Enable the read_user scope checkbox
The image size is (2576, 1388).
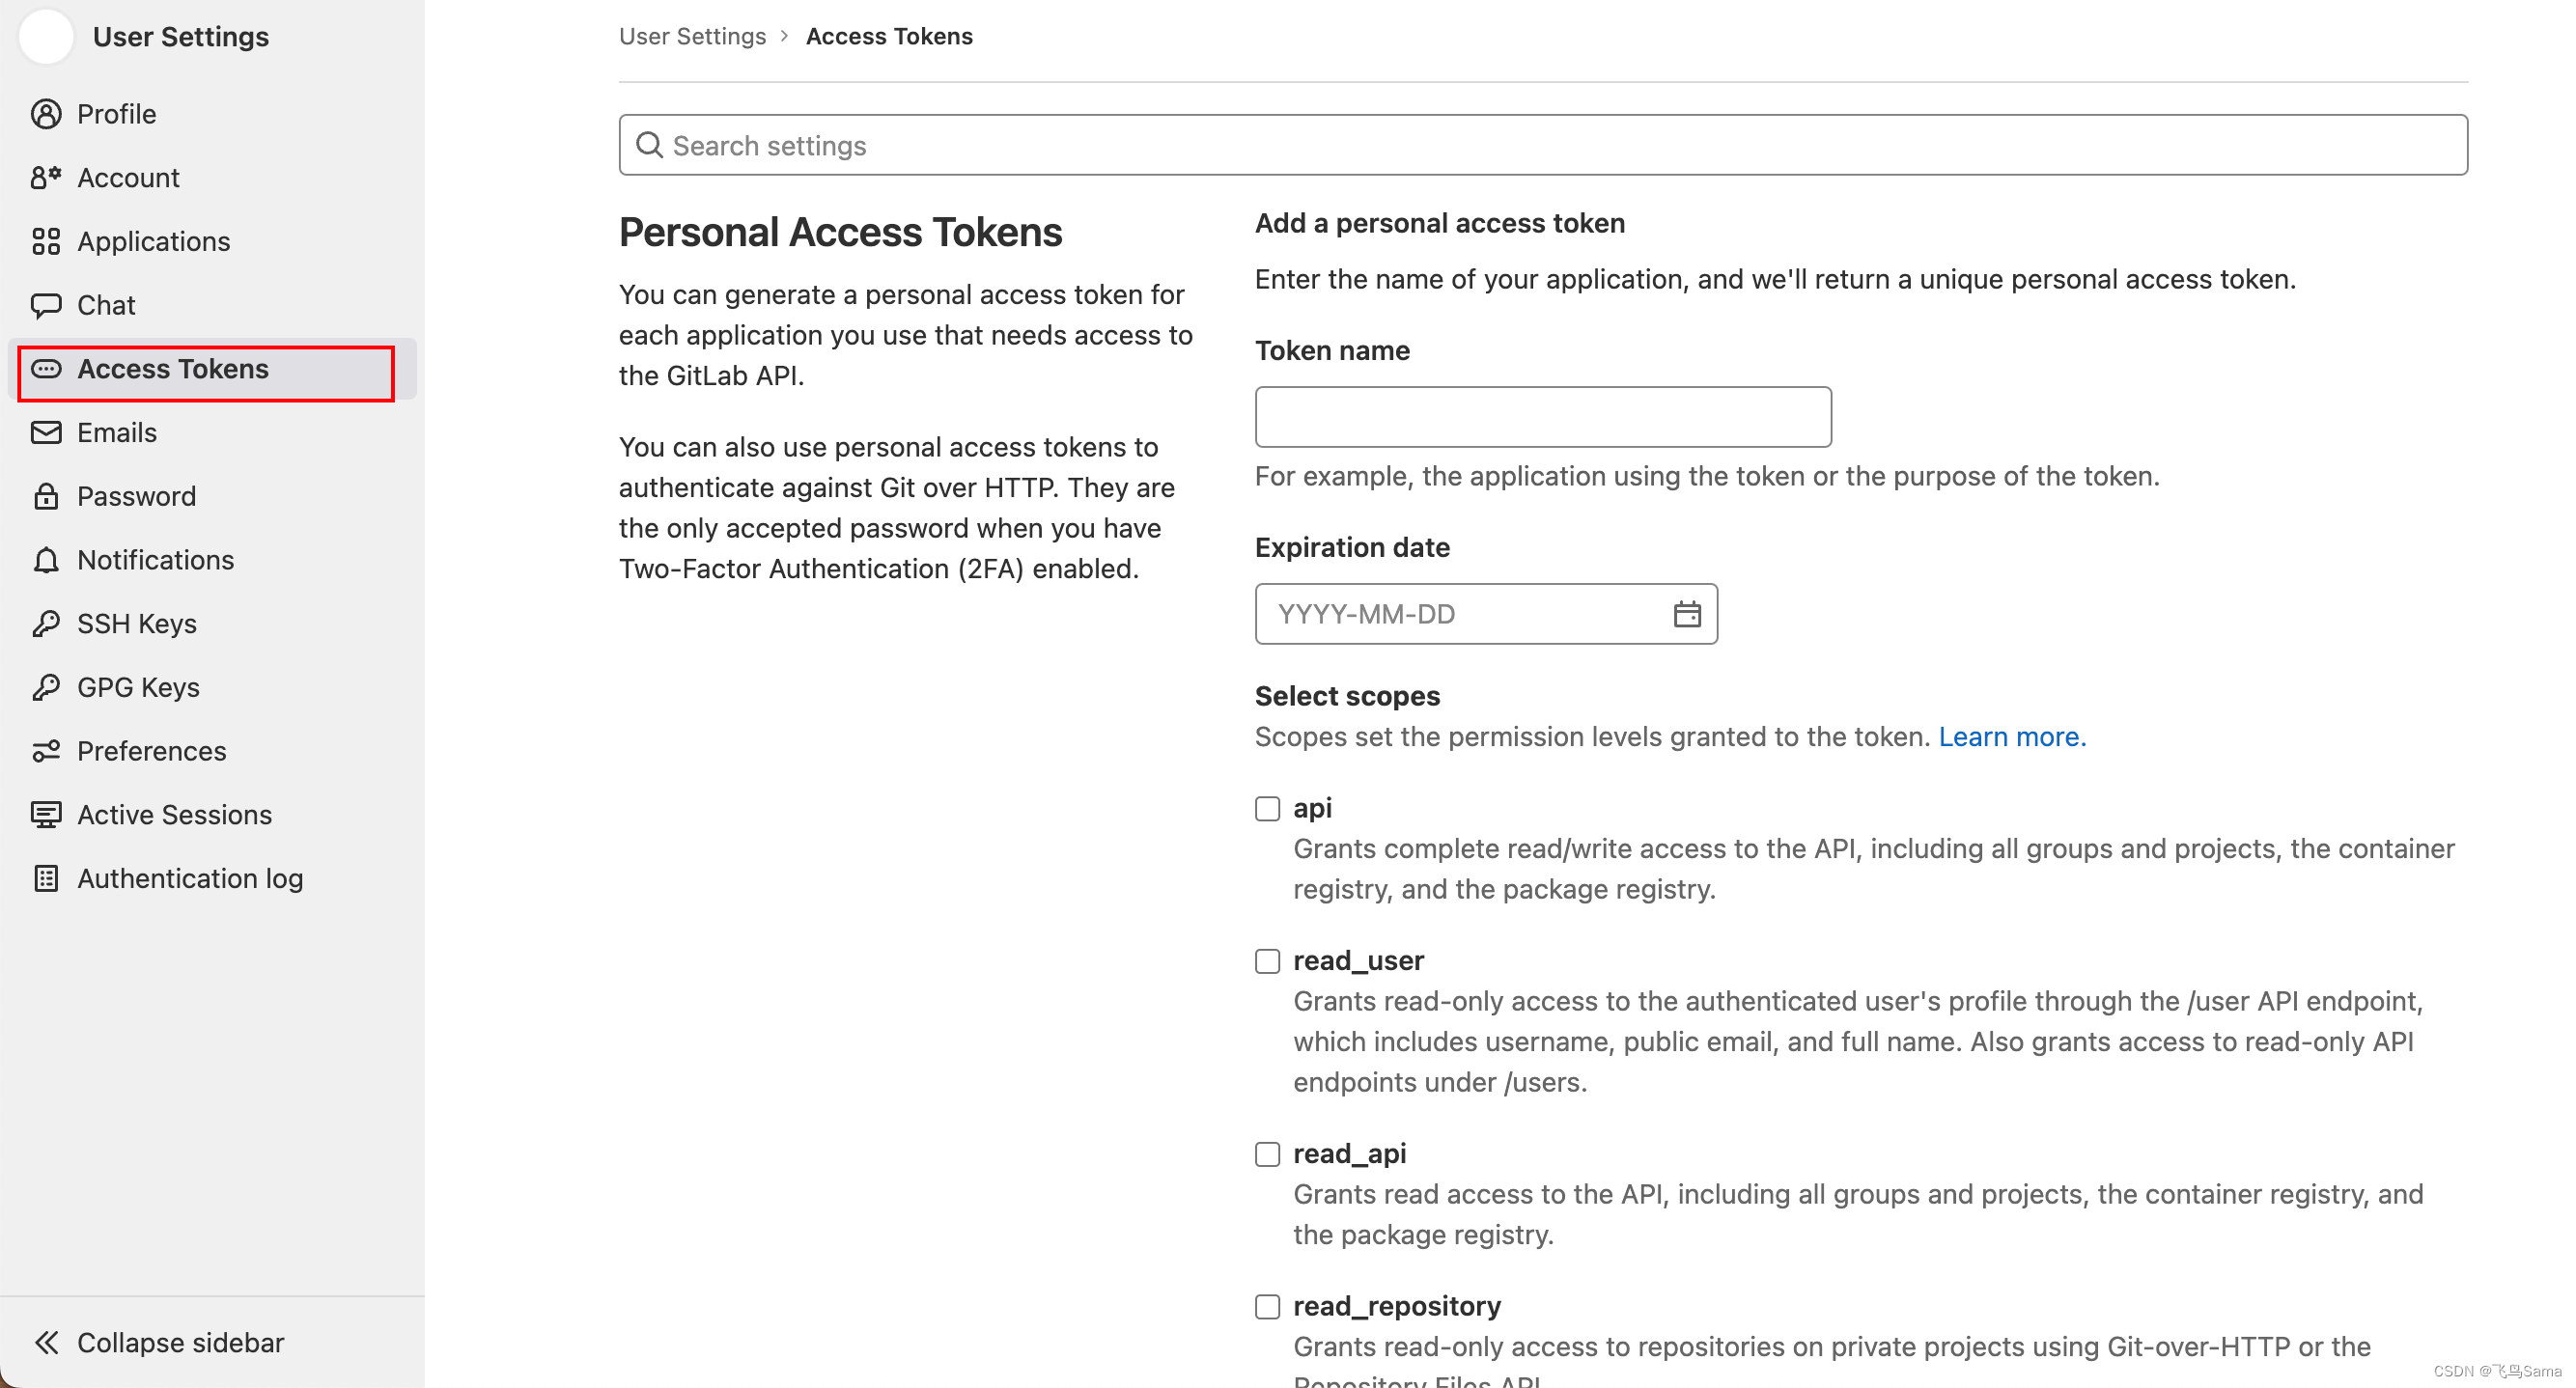(x=1267, y=958)
